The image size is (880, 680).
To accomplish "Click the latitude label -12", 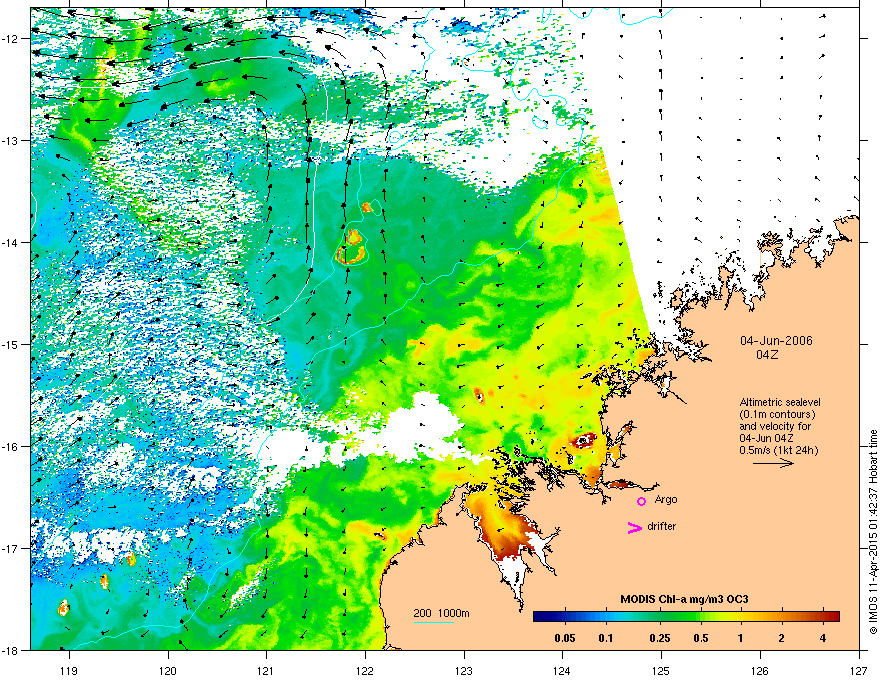I will coord(10,38).
